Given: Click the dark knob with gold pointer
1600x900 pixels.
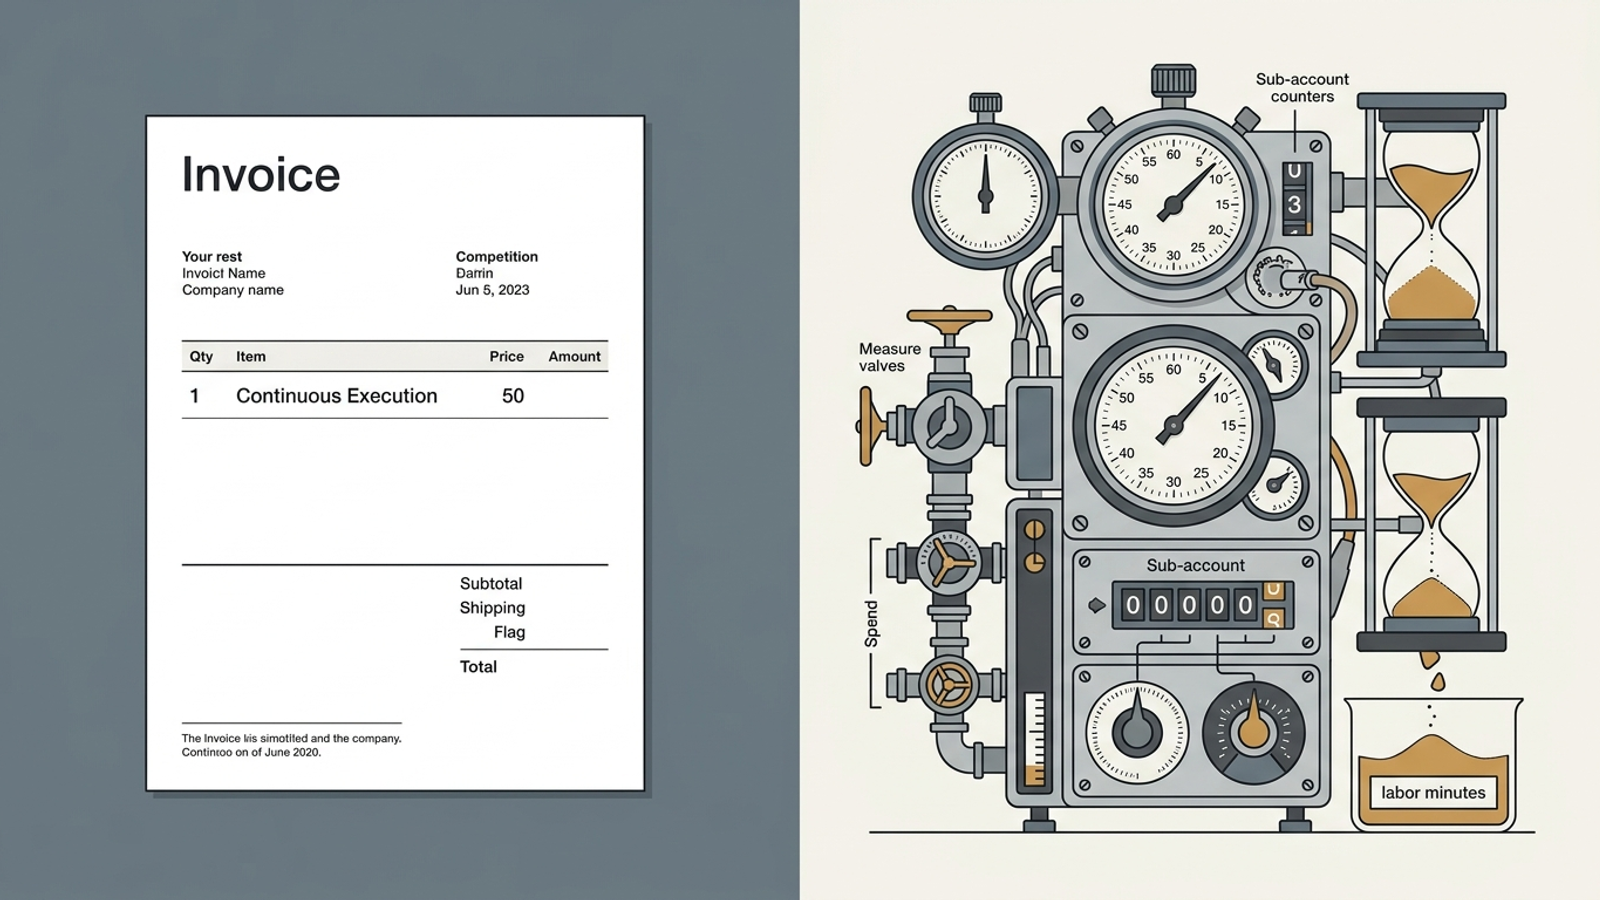Looking at the screenshot, I should tap(1253, 732).
